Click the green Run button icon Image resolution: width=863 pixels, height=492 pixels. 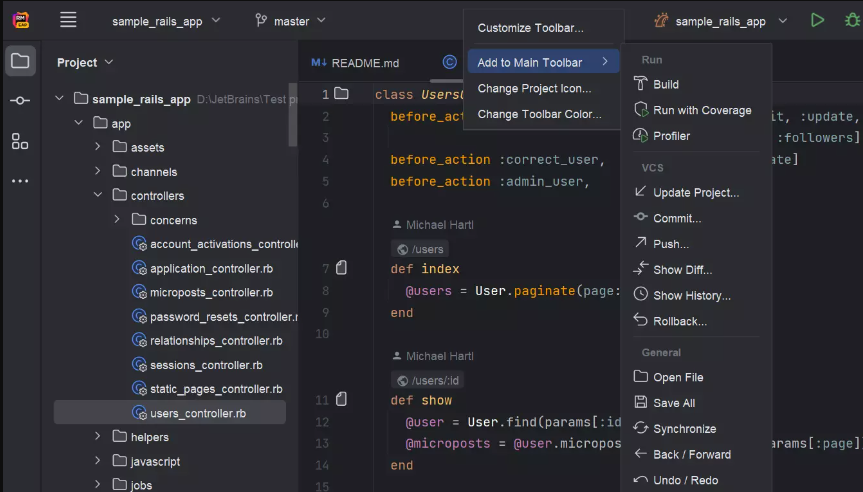[818, 20]
